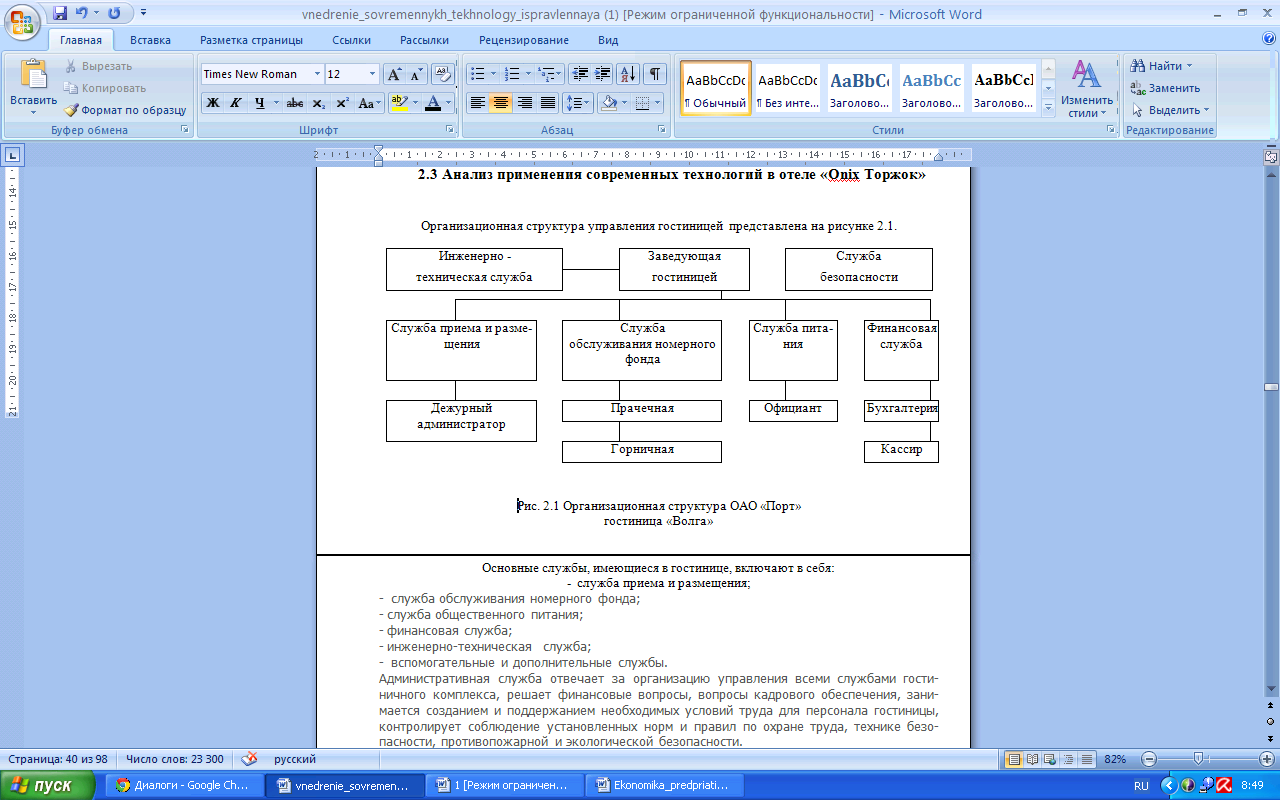Switch to the Рассылки tab
The height and width of the screenshot is (800, 1280).
point(424,40)
